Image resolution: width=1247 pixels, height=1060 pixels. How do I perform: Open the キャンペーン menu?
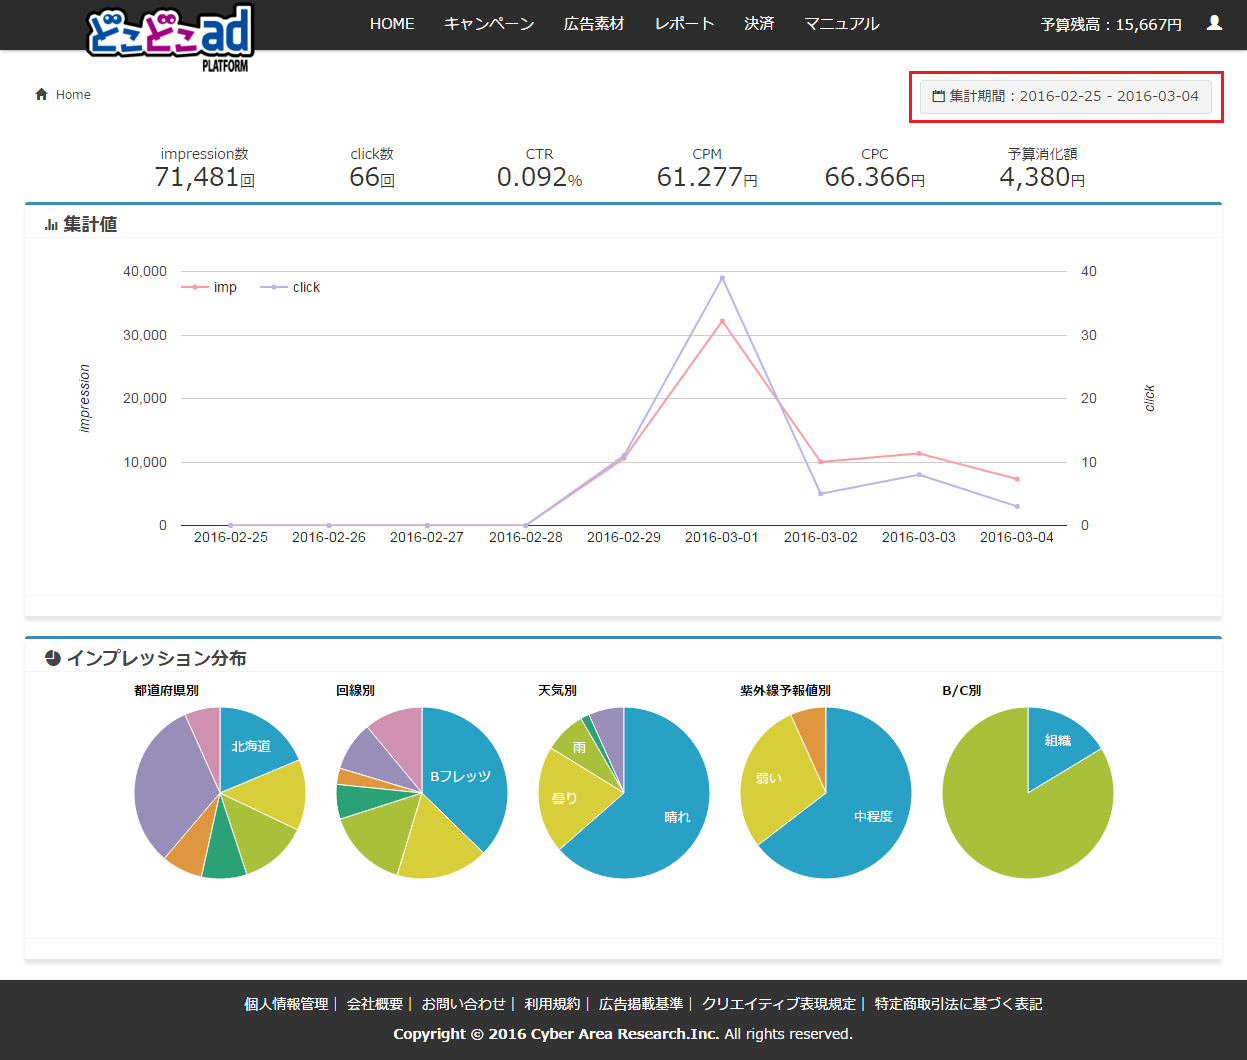489,24
